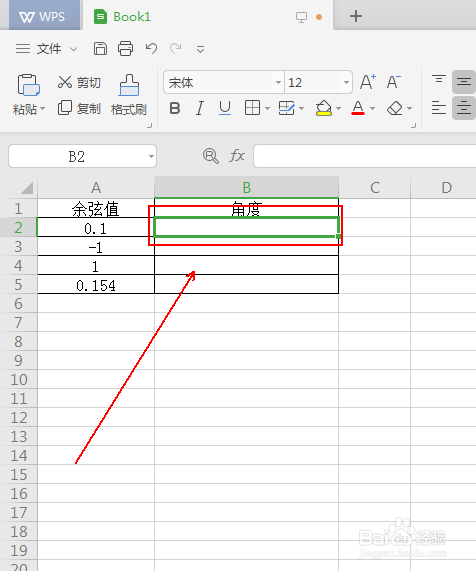Open the 文件 menu
This screenshot has height=571, width=476.
click(x=49, y=48)
